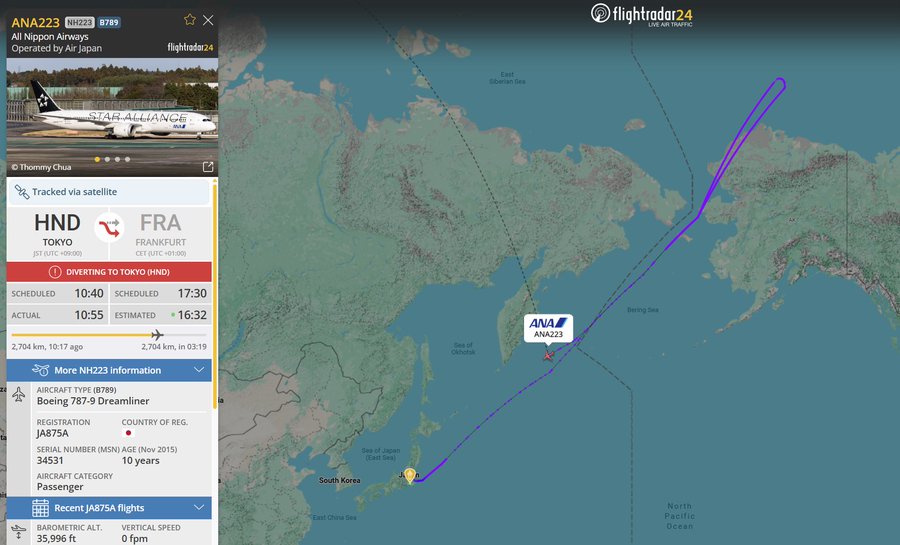The width and height of the screenshot is (900, 545).
Task: Click the route icon between HND and FRA
Action: 109,228
